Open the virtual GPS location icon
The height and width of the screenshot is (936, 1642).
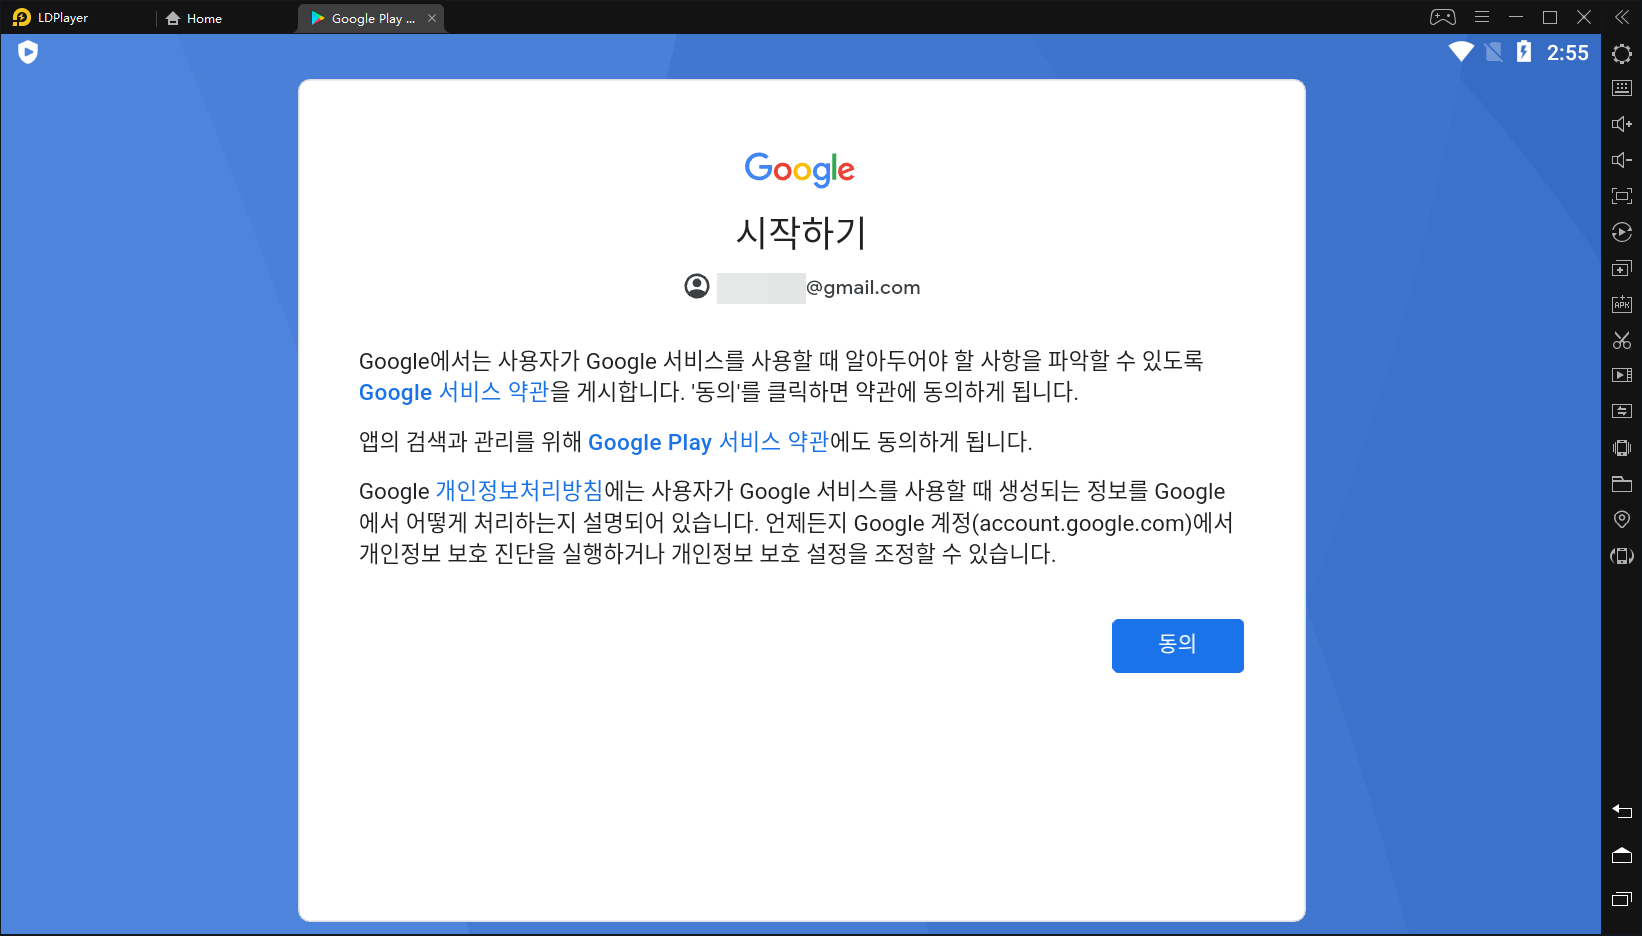pyautogui.click(x=1622, y=519)
